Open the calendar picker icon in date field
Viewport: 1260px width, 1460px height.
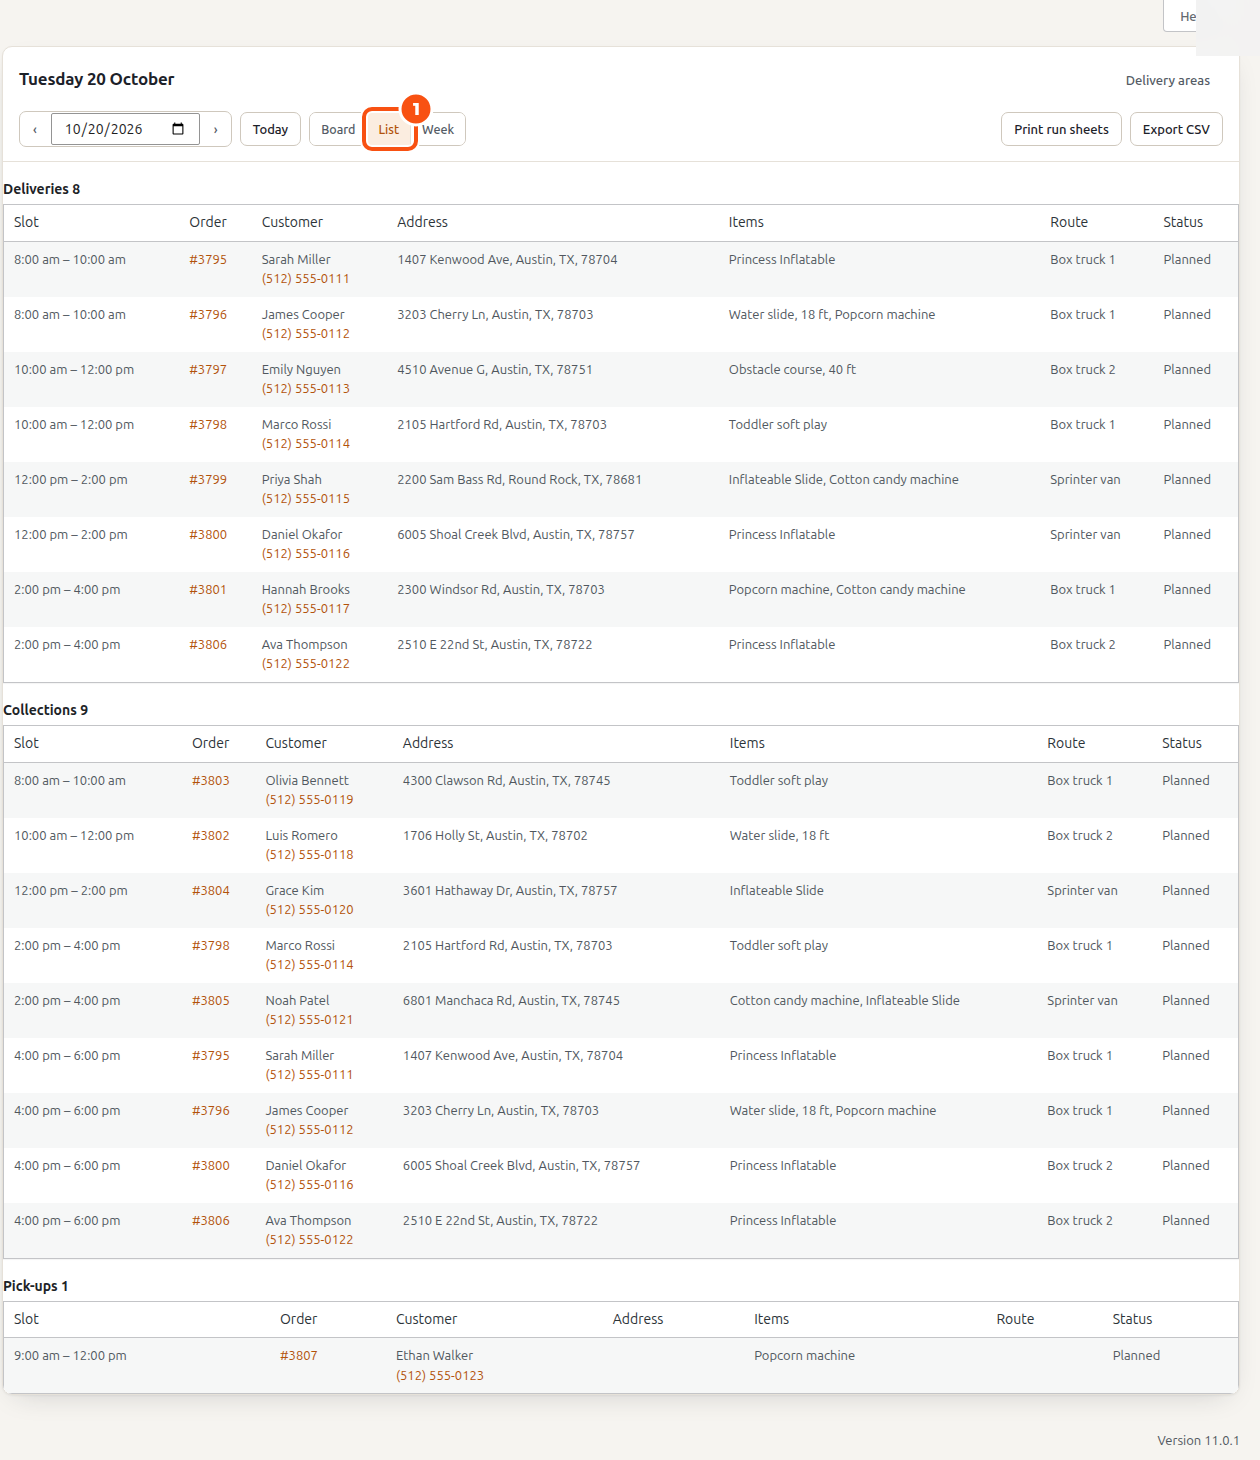(178, 129)
